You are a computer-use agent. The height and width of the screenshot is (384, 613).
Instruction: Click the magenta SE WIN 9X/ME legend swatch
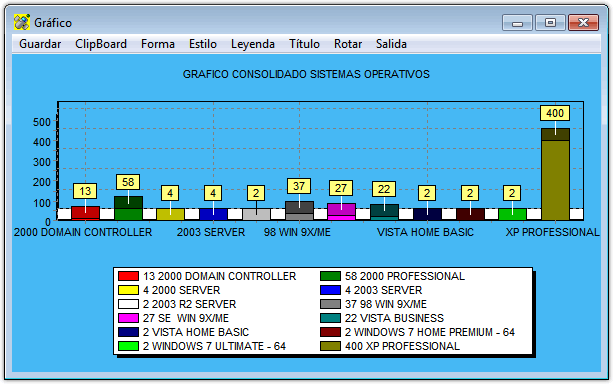click(128, 318)
